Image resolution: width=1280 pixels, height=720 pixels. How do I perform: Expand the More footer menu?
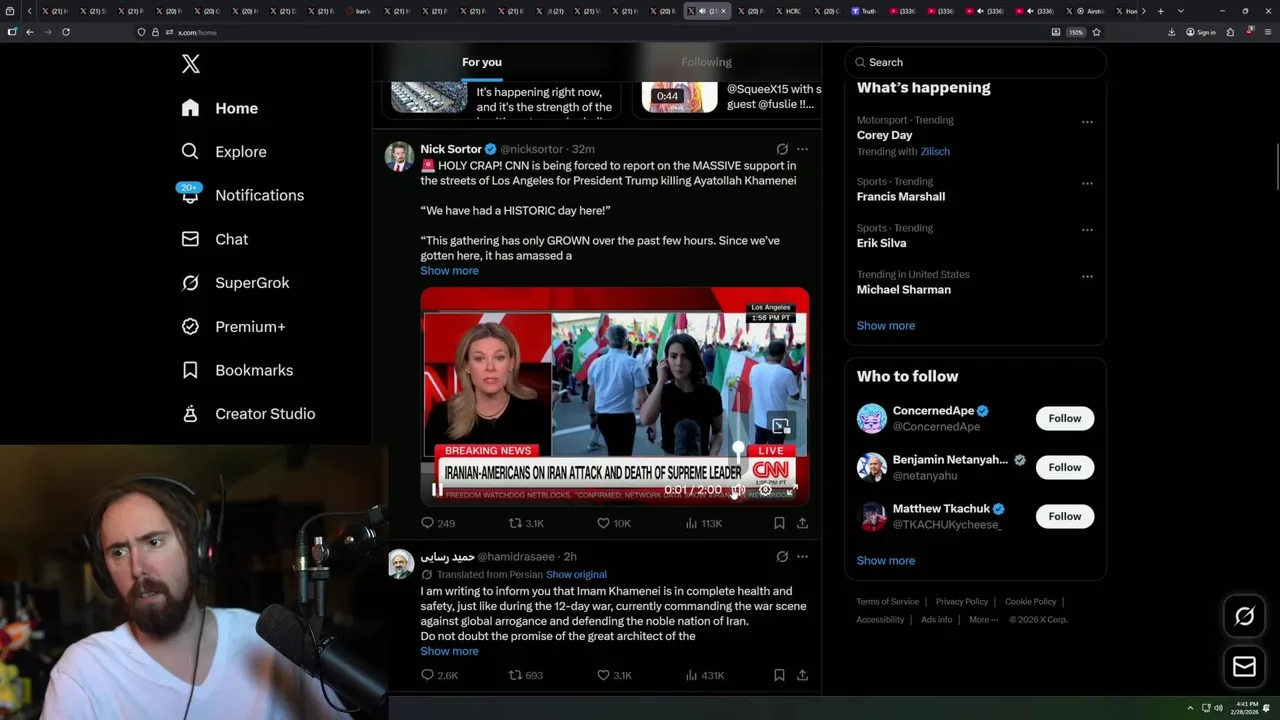[x=983, y=619]
